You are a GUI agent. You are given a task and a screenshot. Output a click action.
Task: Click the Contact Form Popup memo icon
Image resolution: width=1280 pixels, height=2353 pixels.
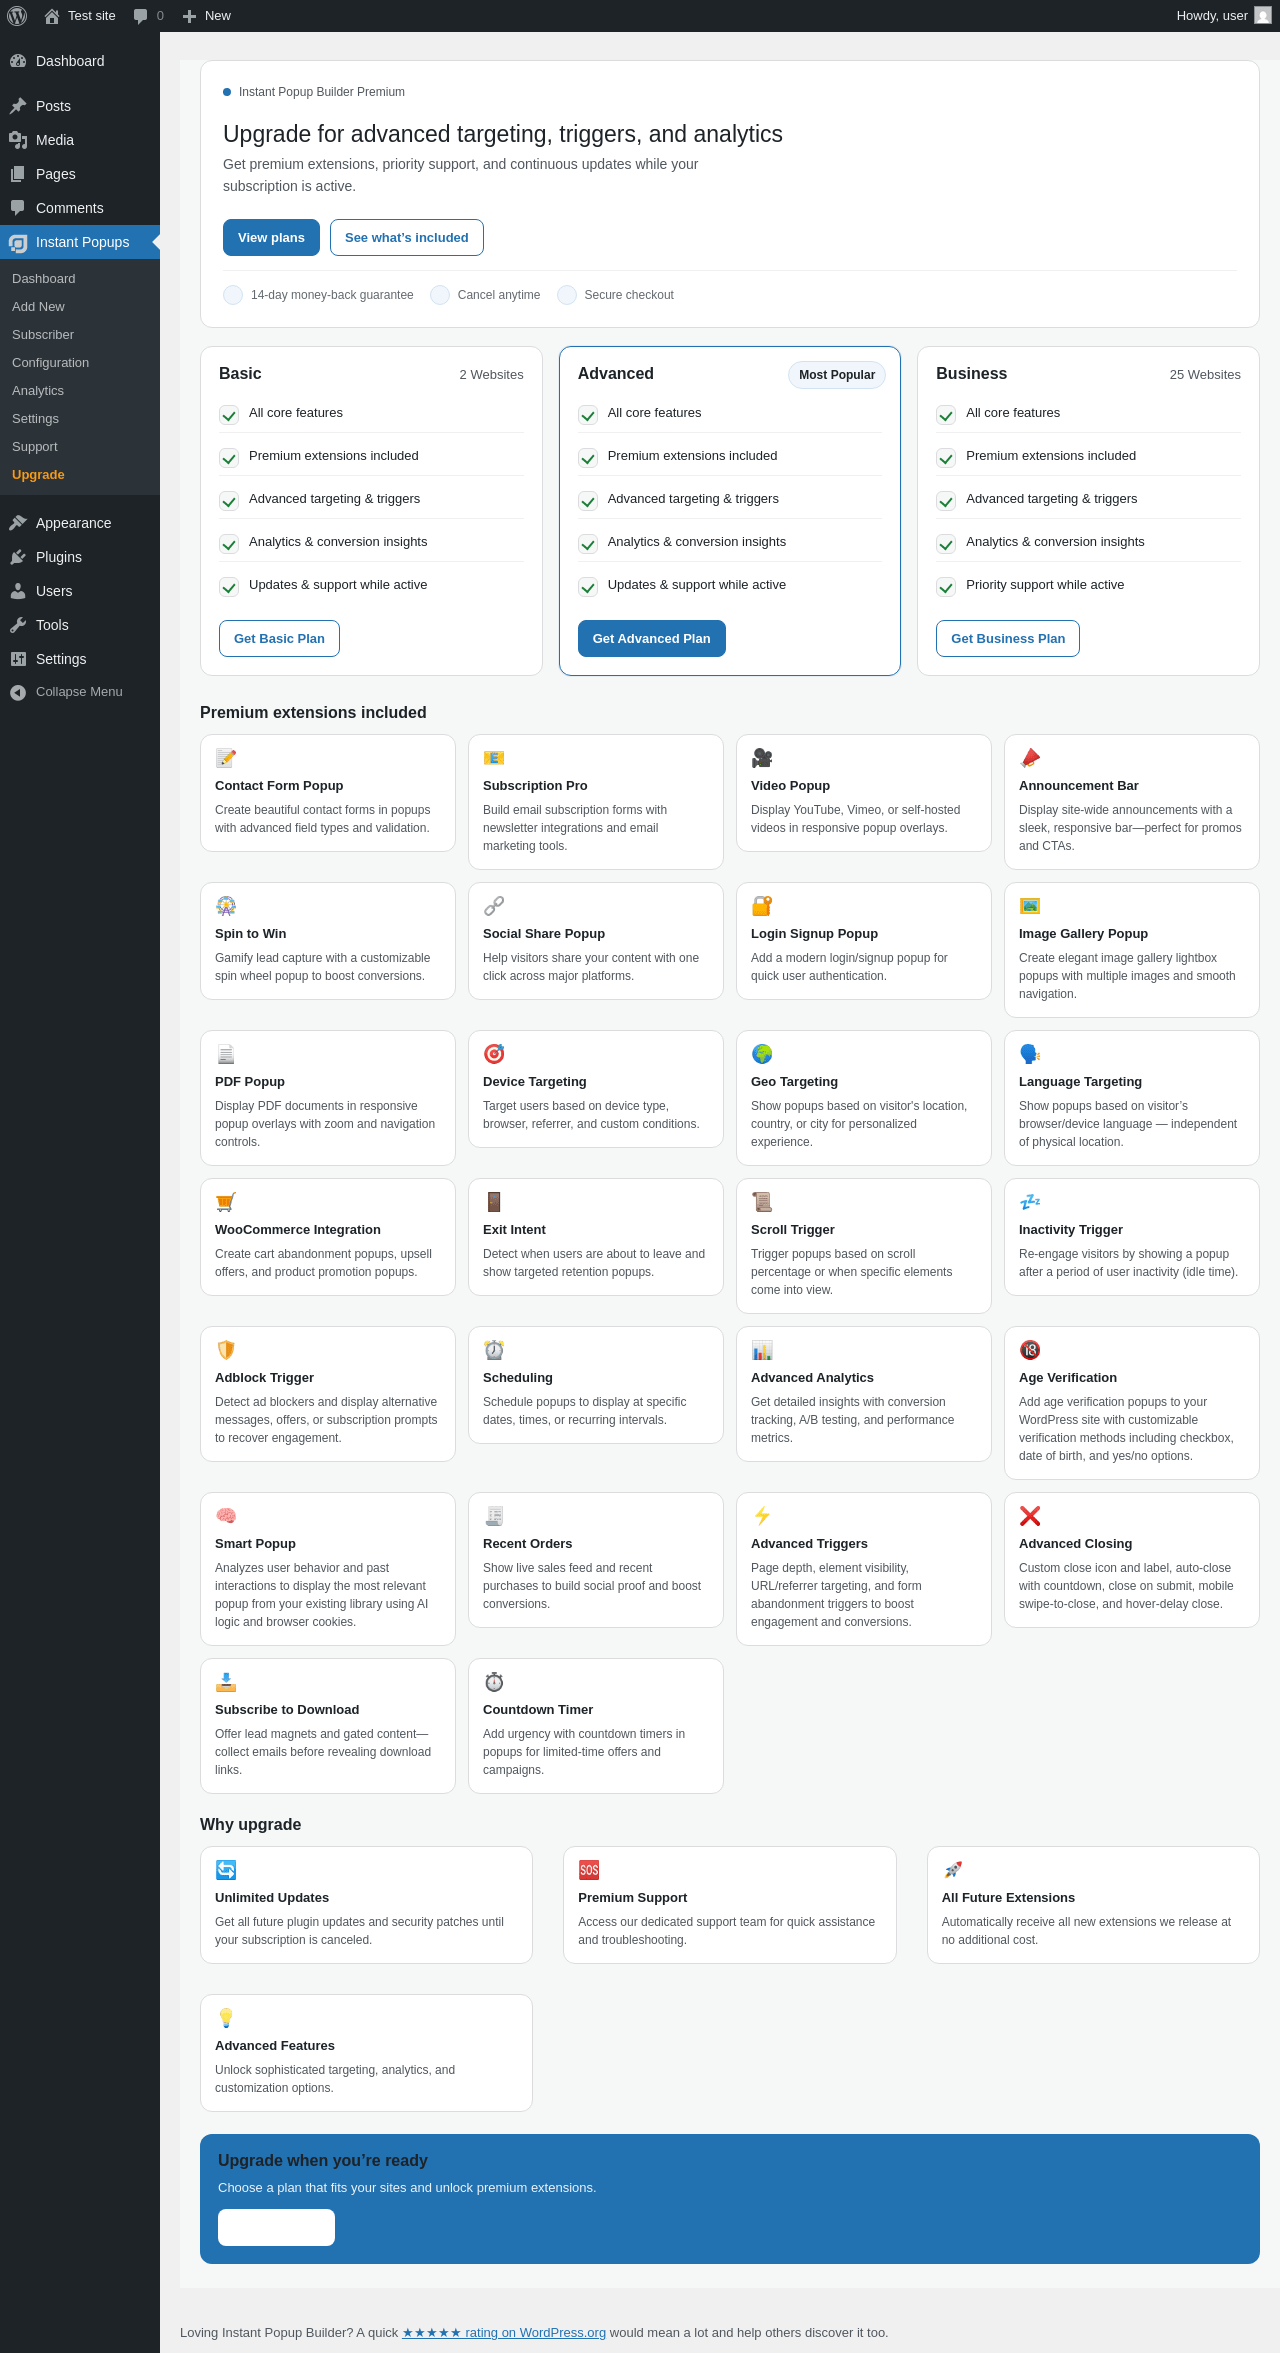pyautogui.click(x=226, y=758)
